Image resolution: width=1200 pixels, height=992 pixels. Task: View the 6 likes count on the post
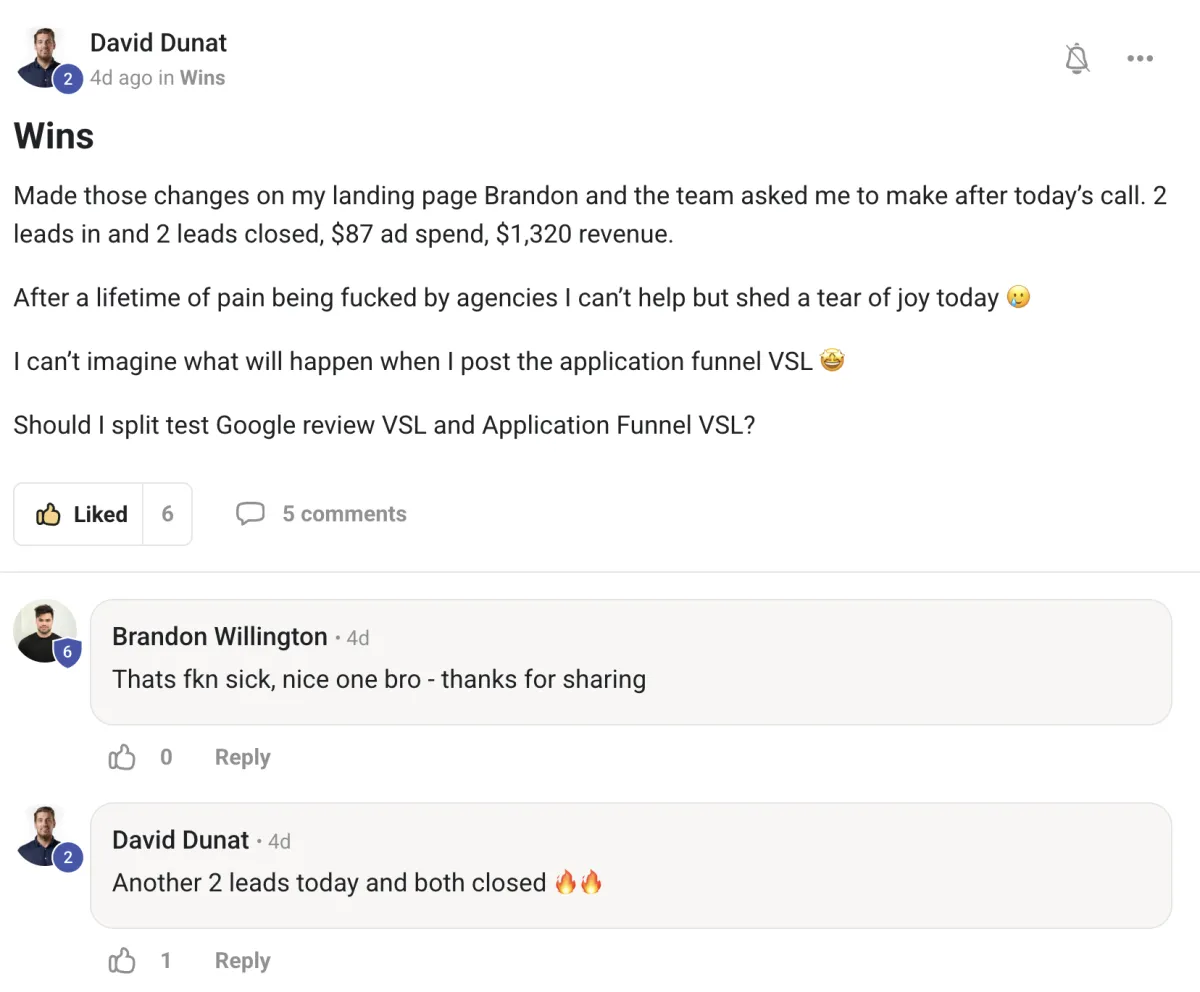coord(167,514)
